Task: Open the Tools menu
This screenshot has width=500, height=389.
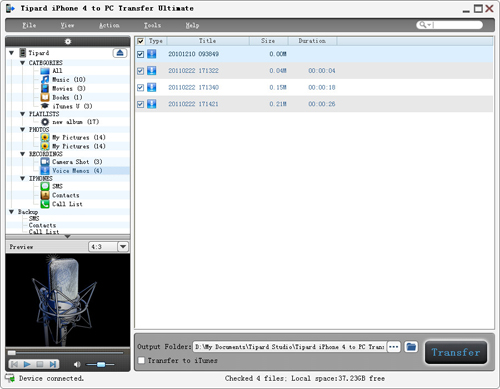Action: [x=152, y=25]
